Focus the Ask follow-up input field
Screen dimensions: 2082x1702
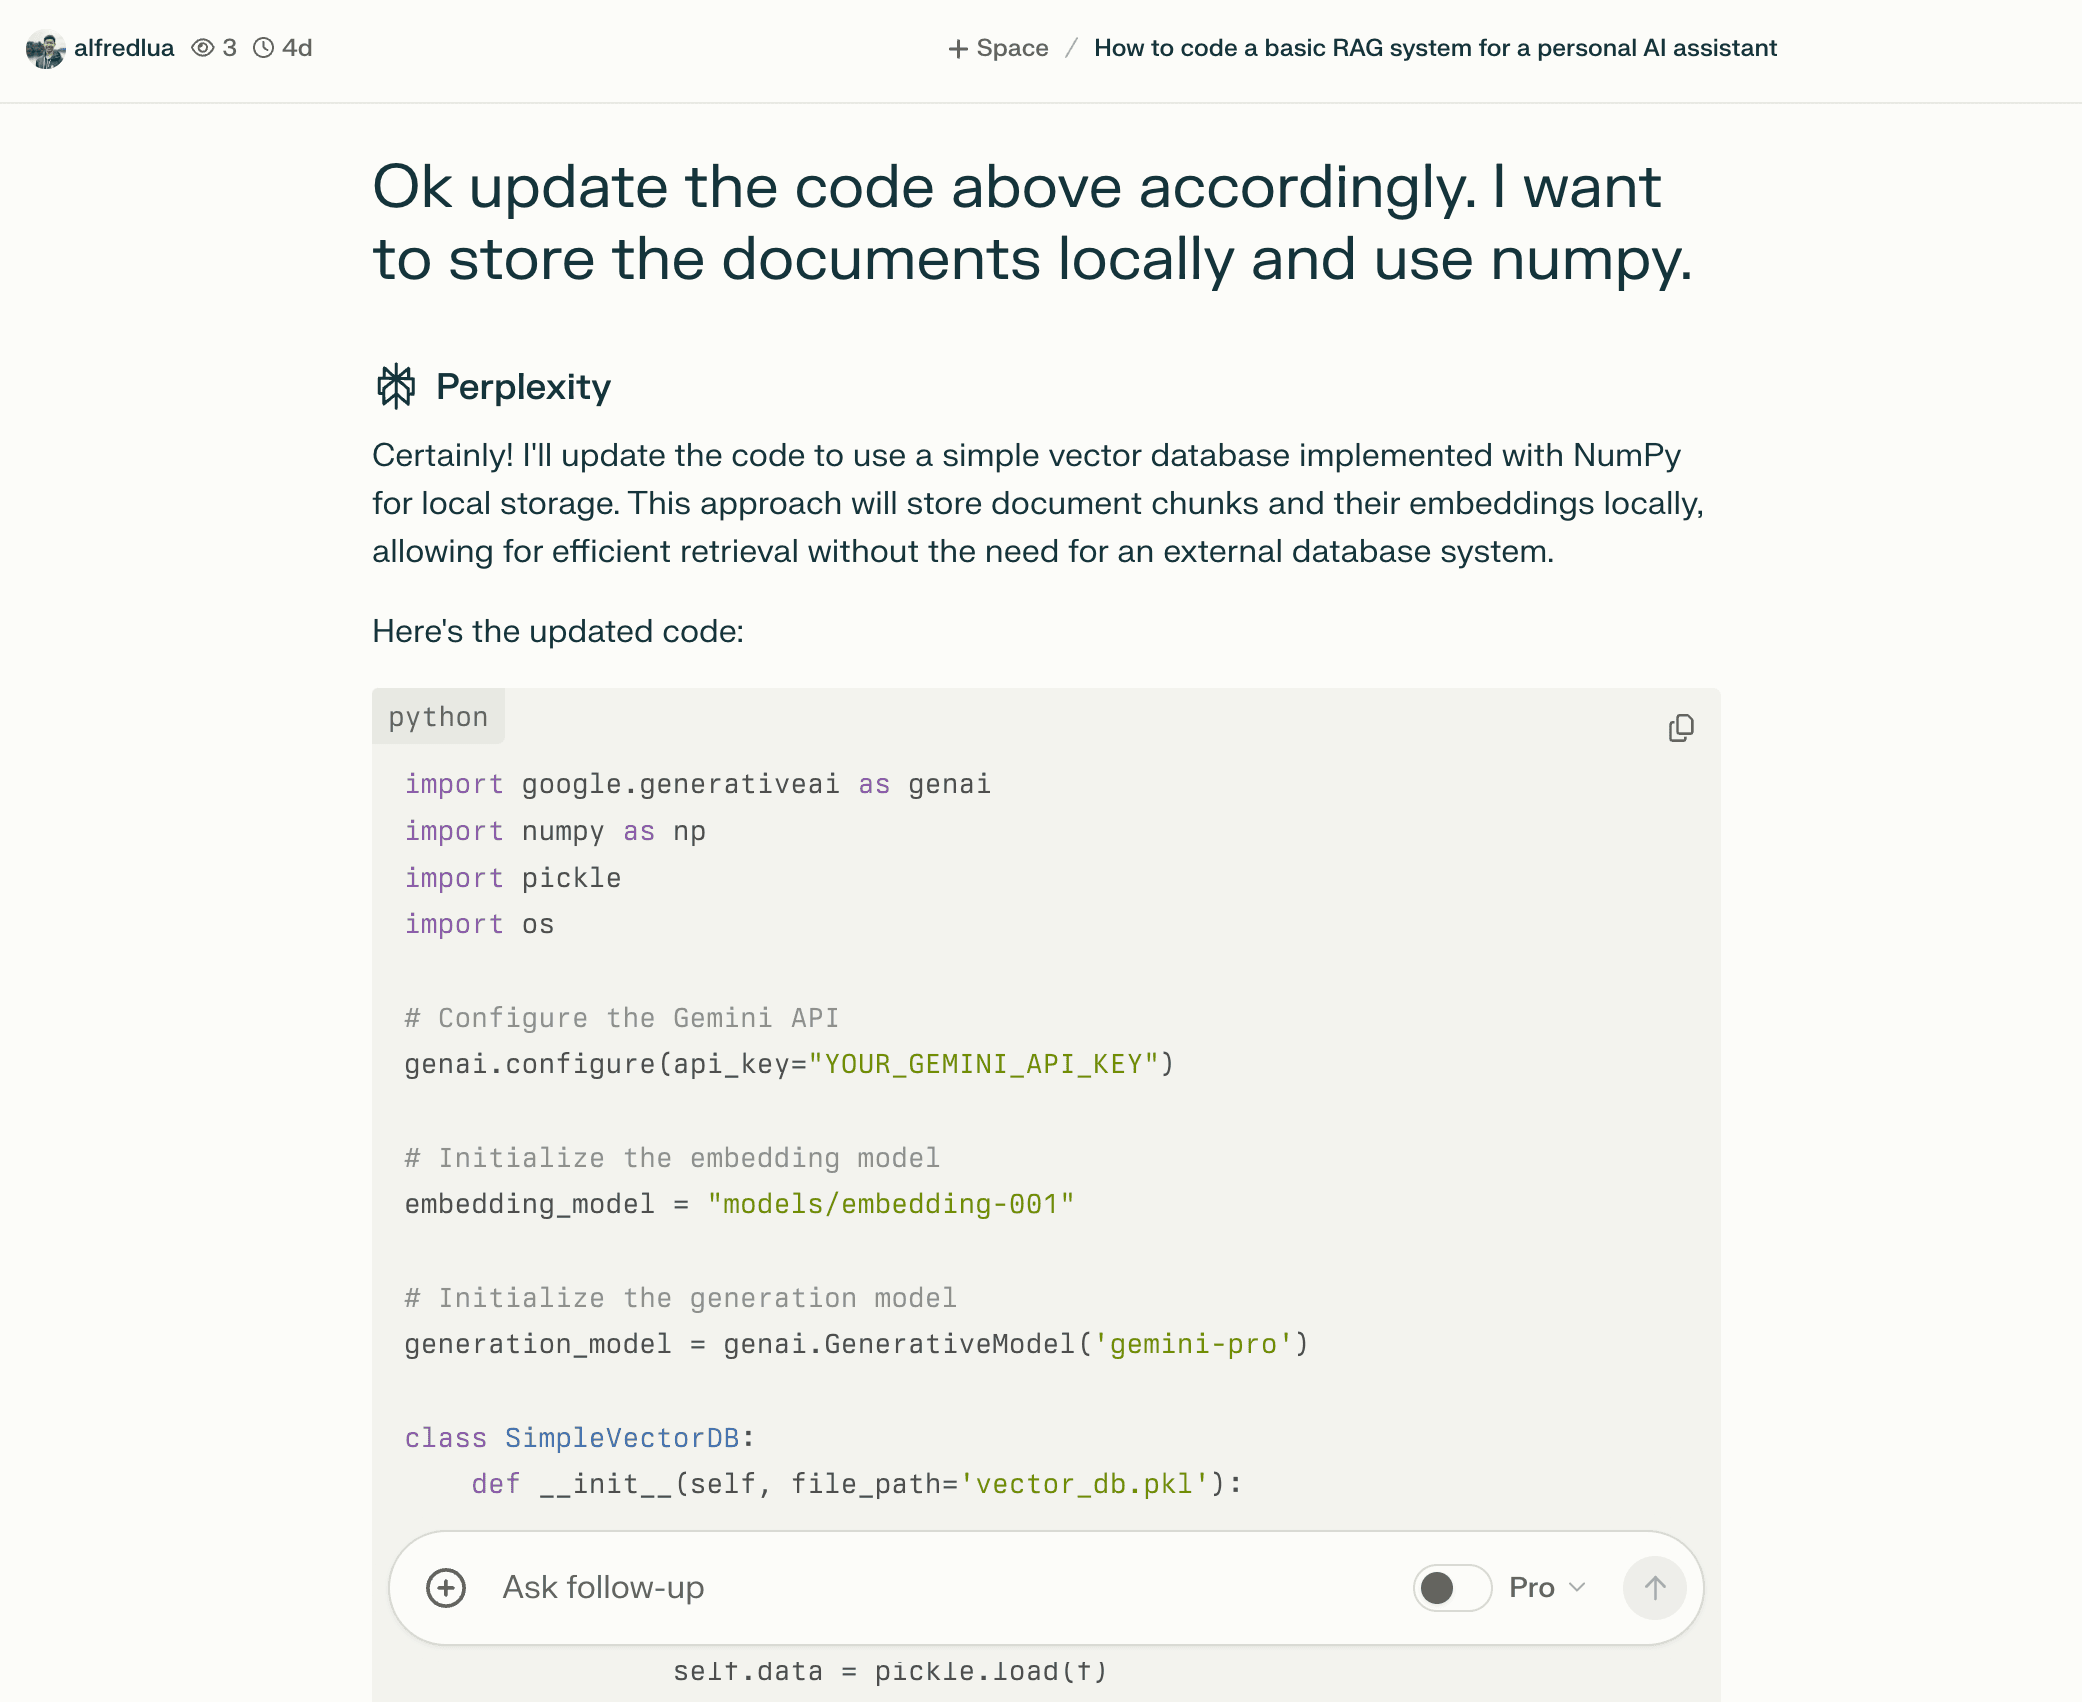pos(940,1588)
